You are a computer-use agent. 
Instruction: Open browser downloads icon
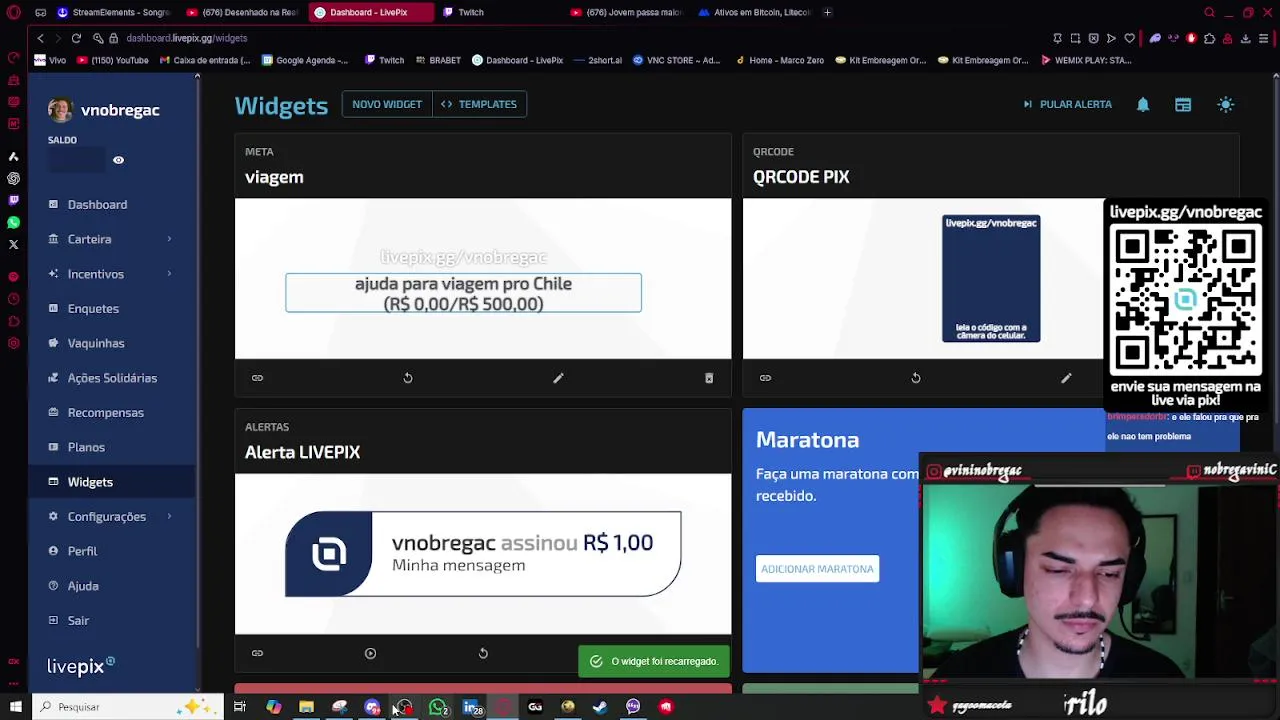tap(1245, 38)
